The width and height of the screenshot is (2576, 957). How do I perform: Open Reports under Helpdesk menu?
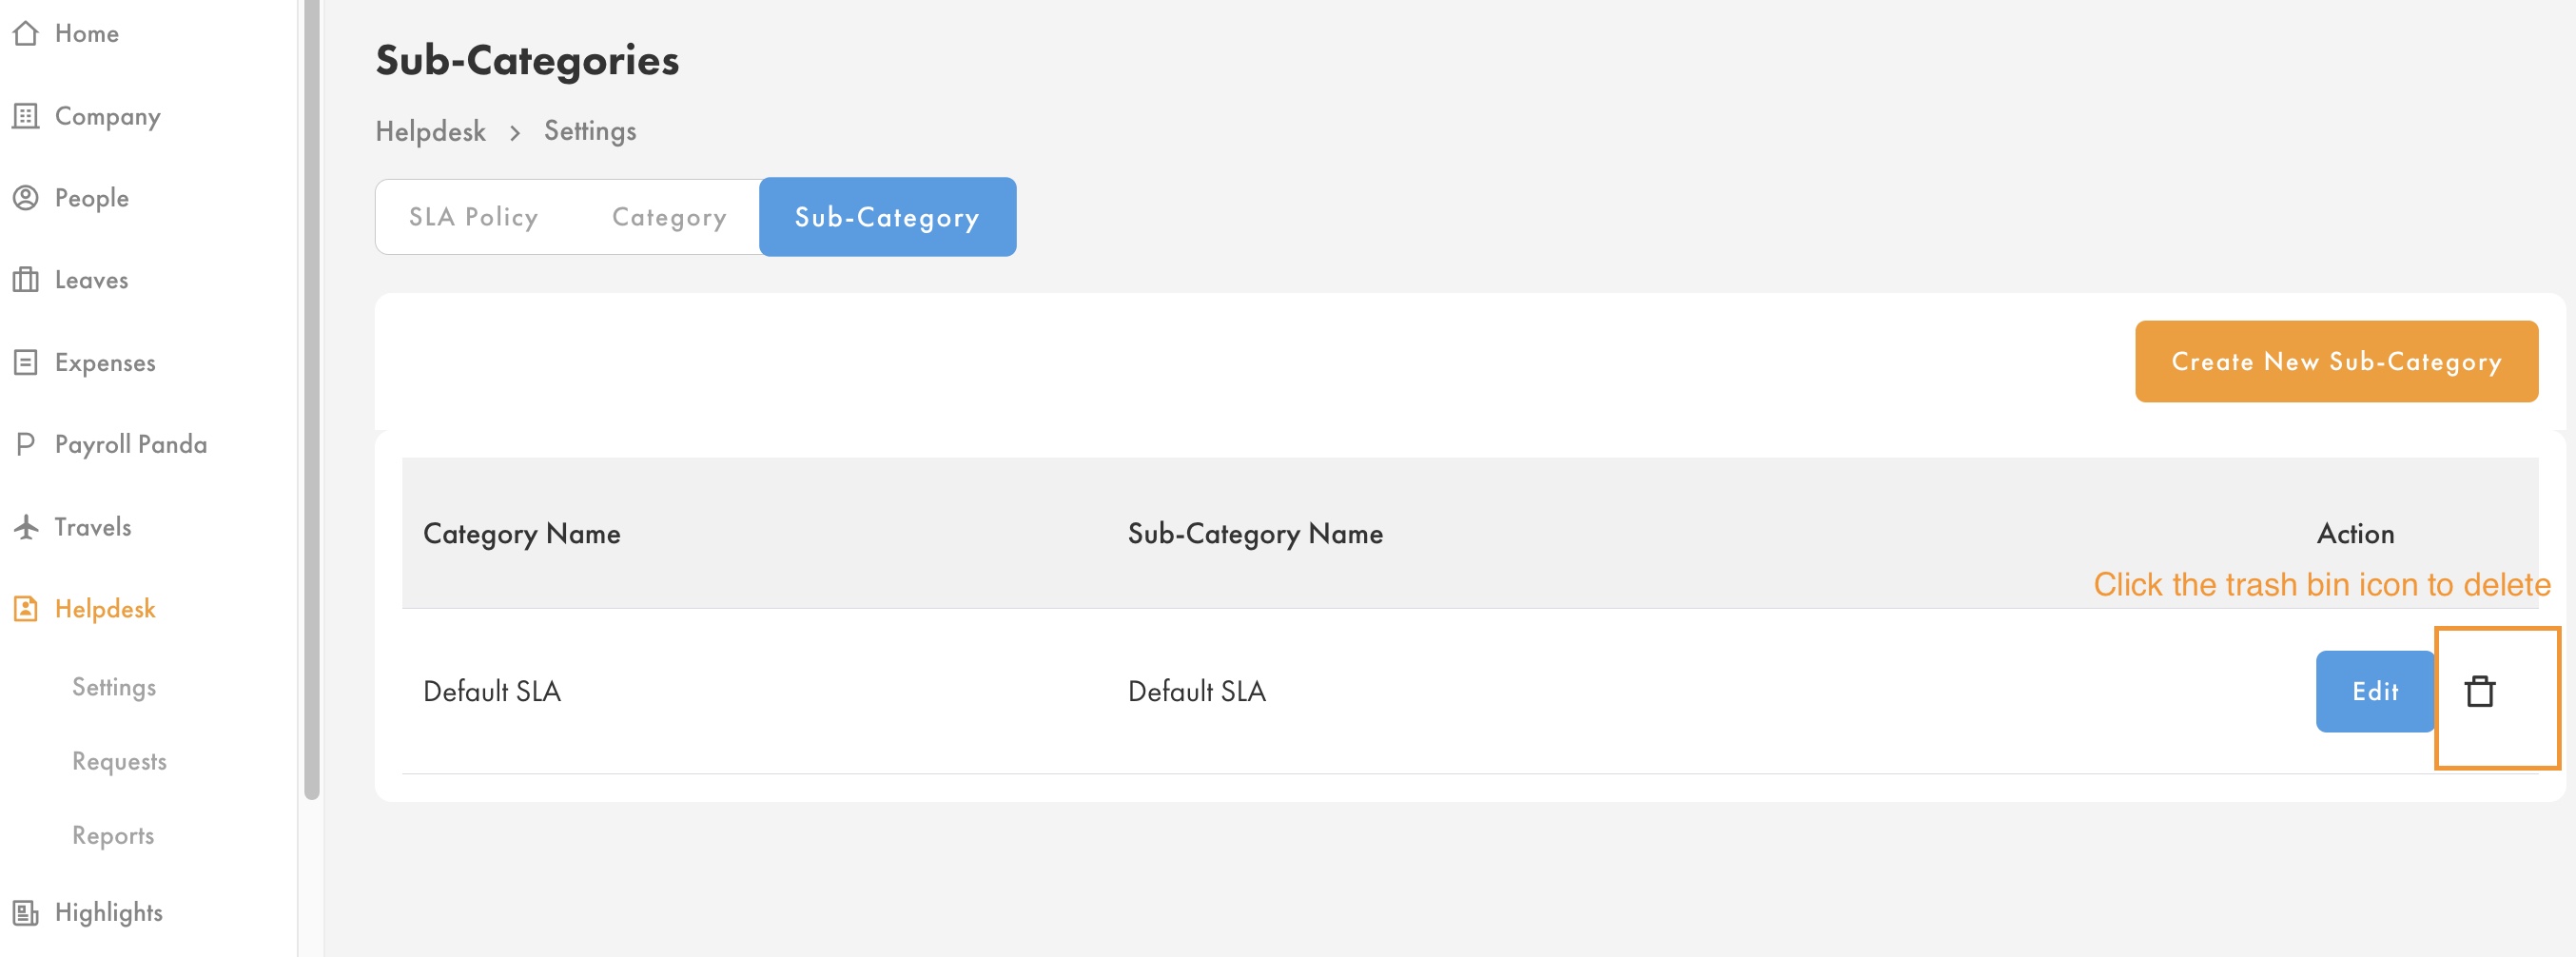click(x=113, y=836)
